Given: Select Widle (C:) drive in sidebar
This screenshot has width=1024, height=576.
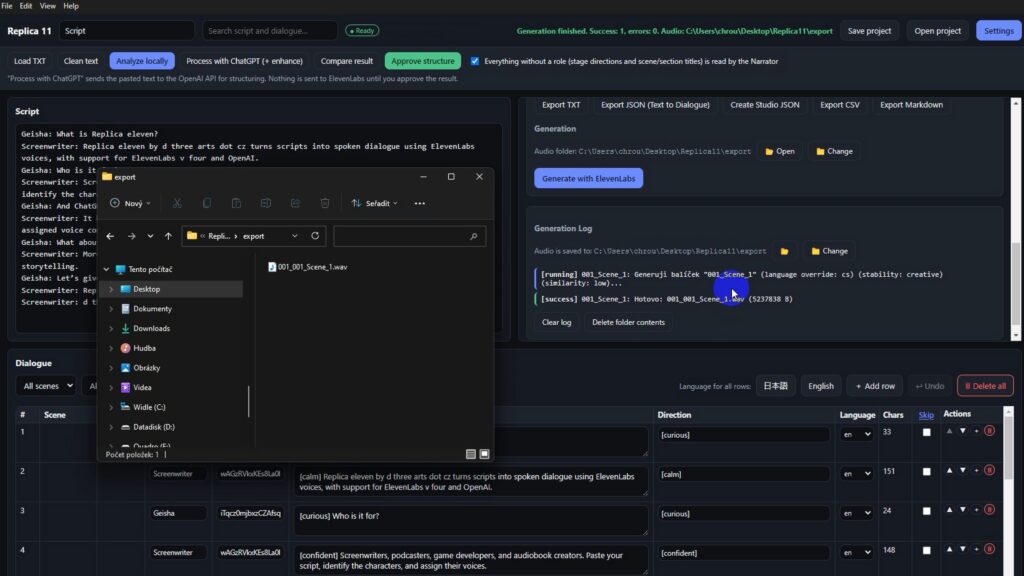Looking at the screenshot, I should 149,407.
